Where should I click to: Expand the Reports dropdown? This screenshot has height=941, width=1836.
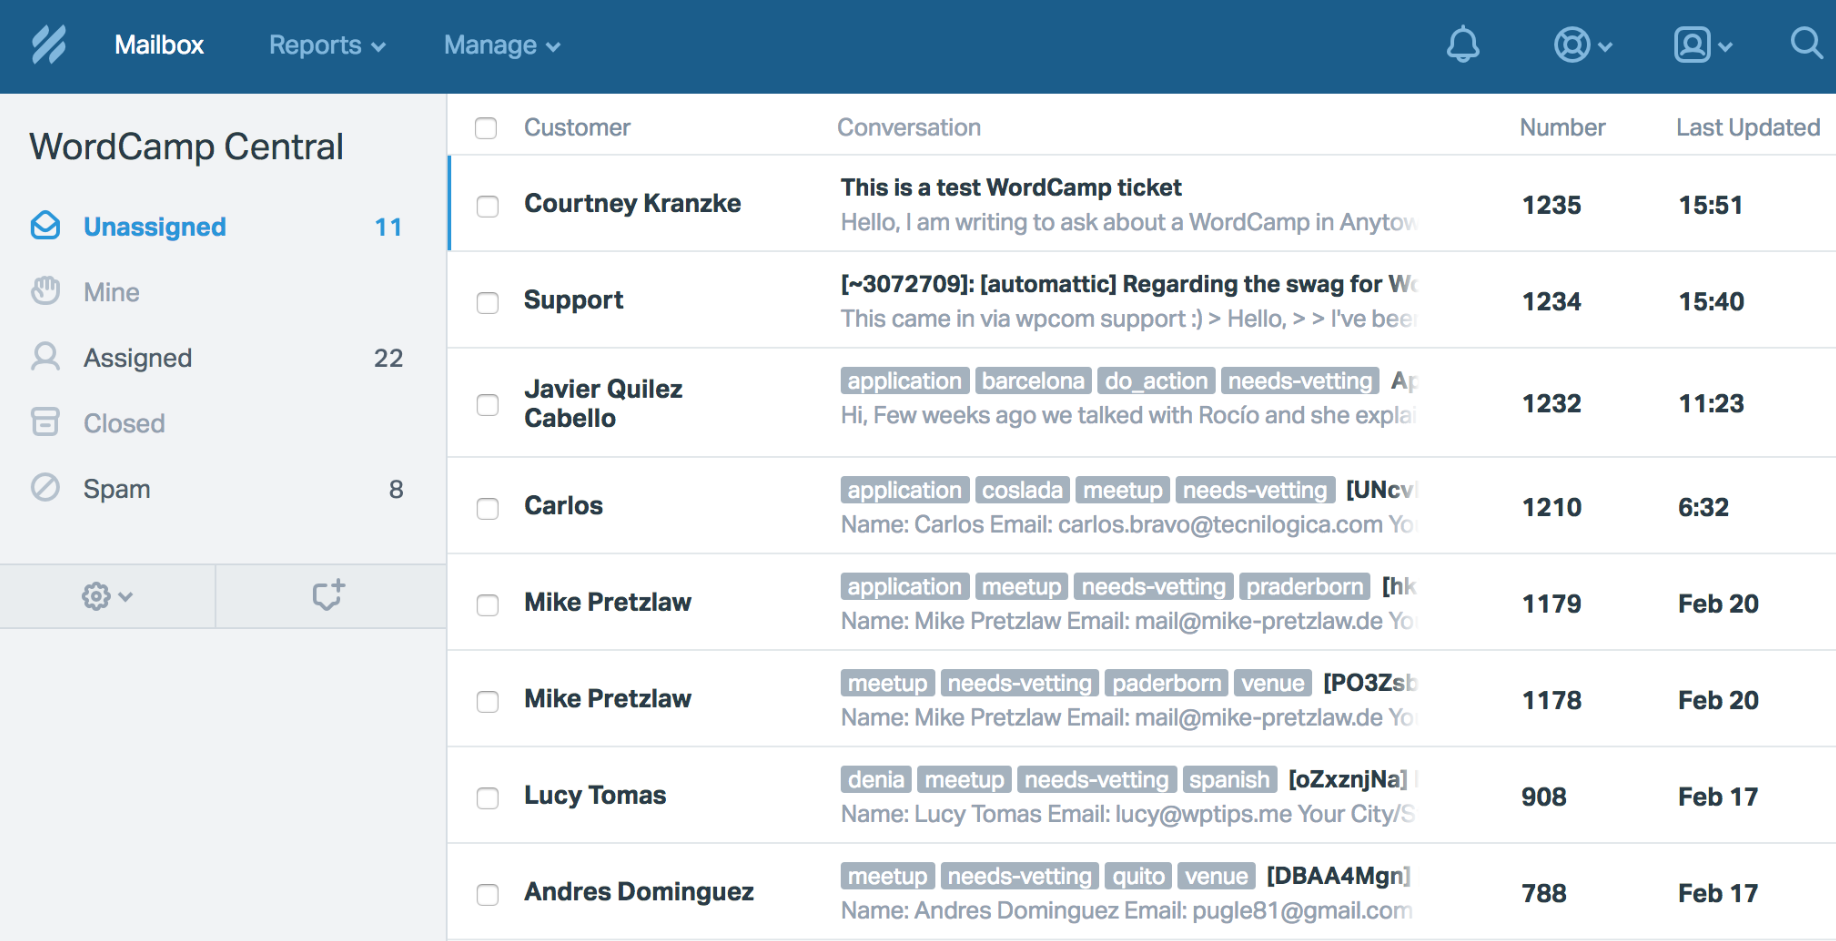[x=327, y=45]
